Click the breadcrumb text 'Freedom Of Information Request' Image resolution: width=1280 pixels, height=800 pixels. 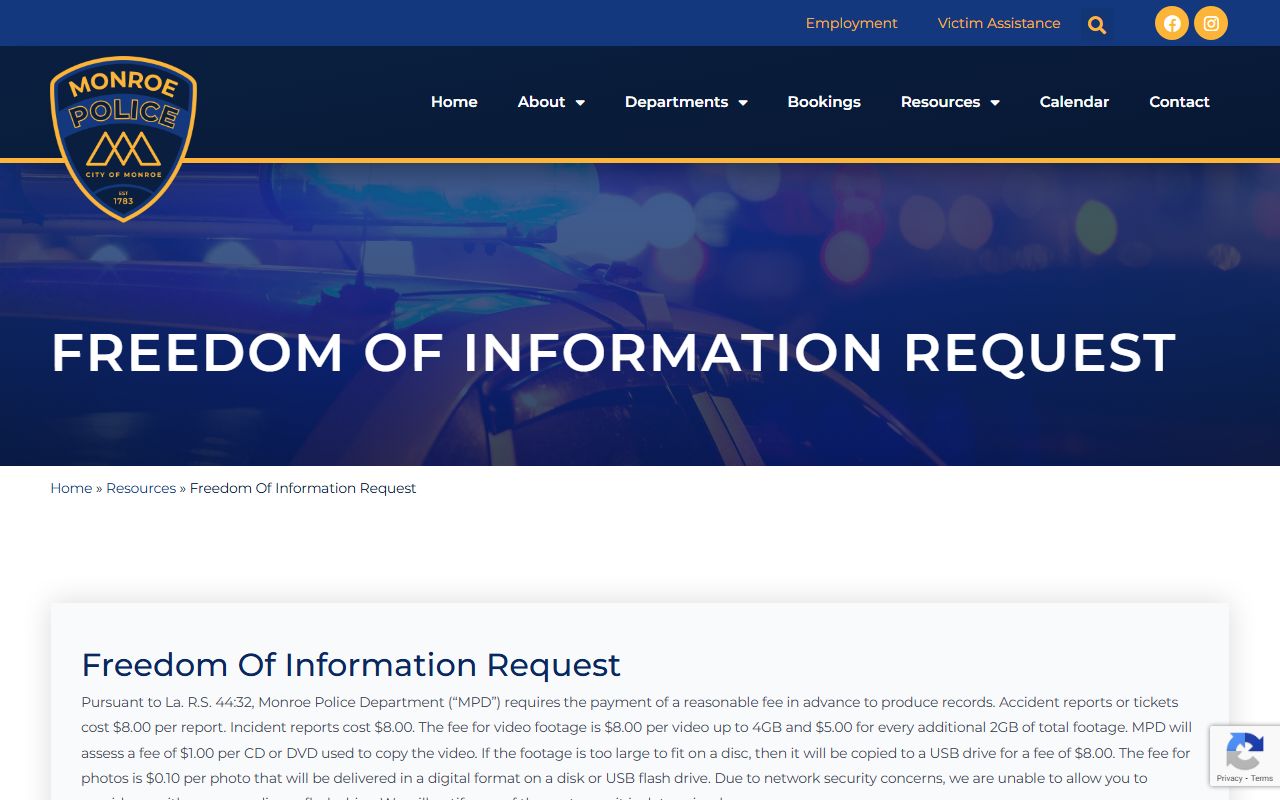303,488
